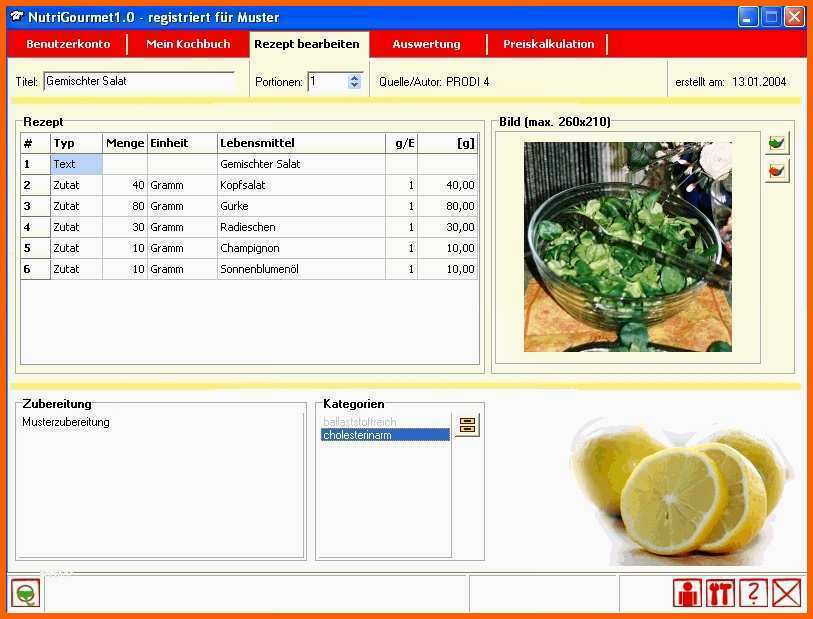Select the cholesterinarm category
Screen dimensions: 813x619
pos(385,435)
